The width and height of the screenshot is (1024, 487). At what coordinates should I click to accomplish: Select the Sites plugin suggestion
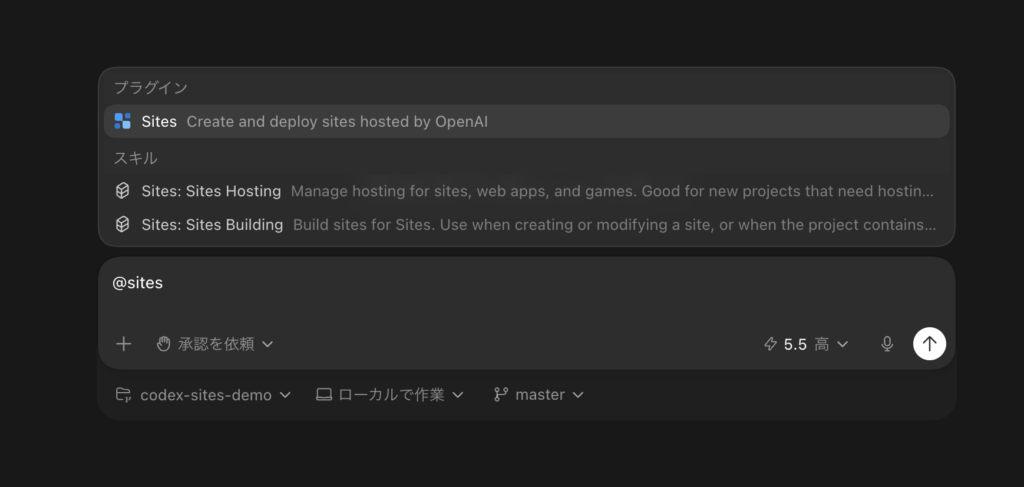[526, 121]
